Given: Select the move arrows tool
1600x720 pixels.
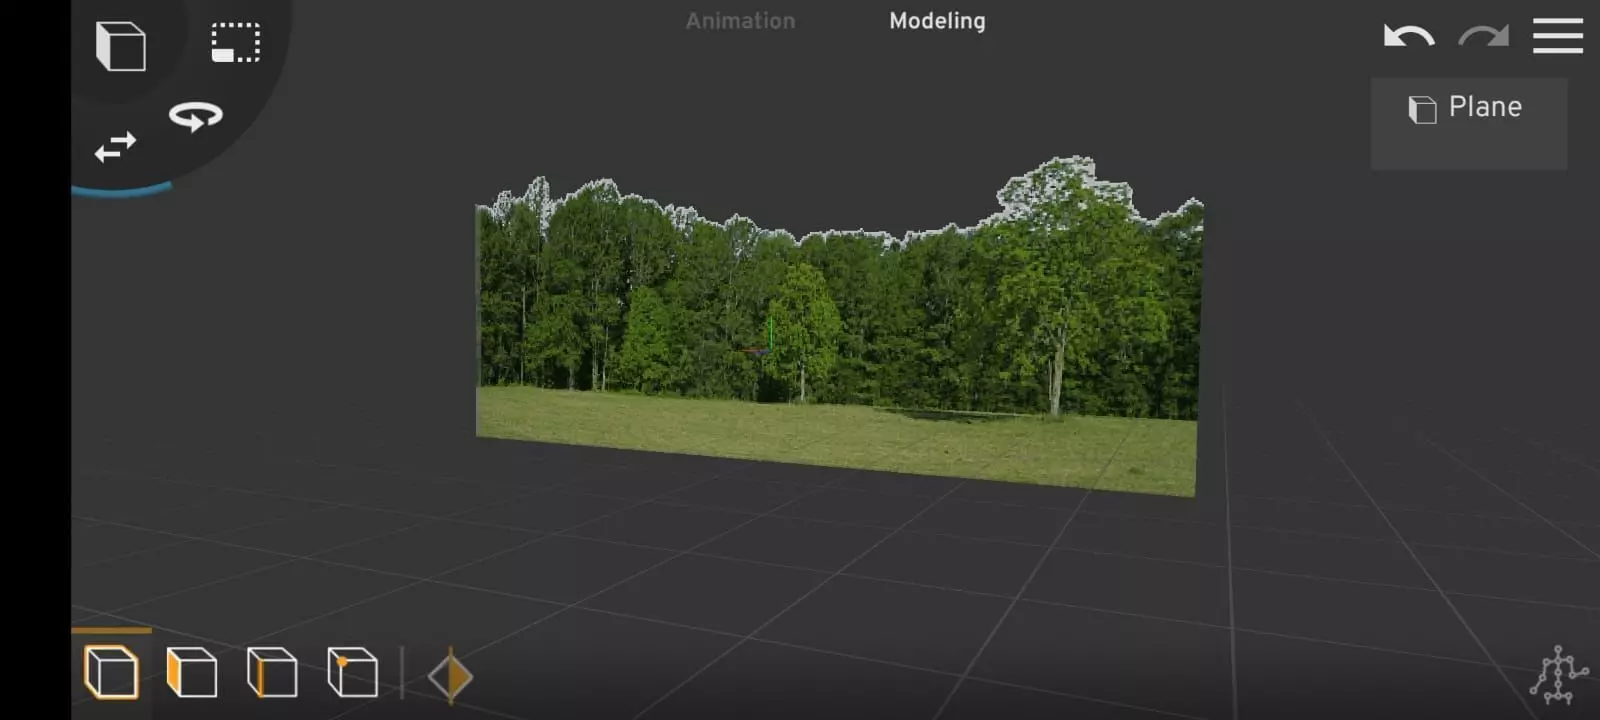Looking at the screenshot, I should click(x=115, y=147).
